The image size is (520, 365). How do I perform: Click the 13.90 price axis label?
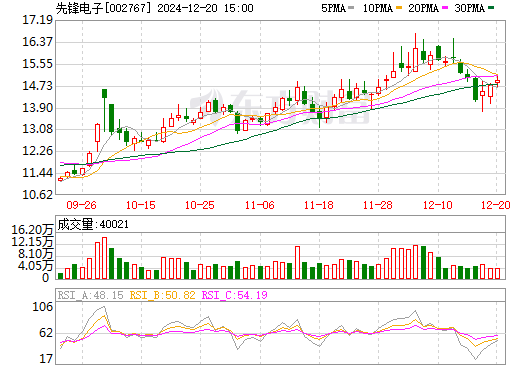tap(37, 108)
